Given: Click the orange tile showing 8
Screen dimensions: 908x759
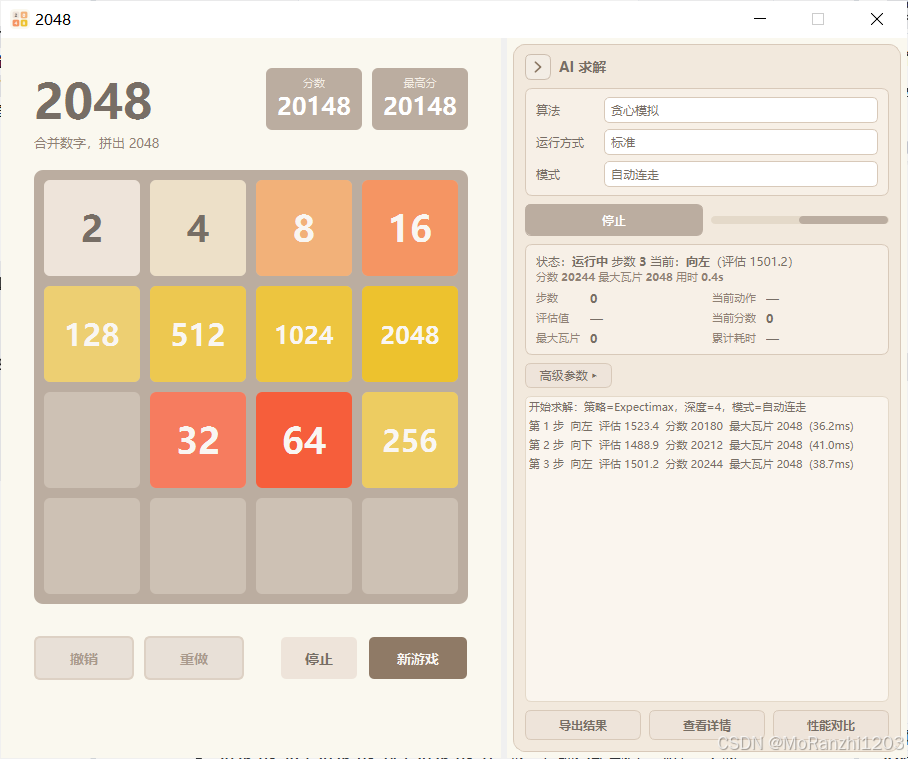Looking at the screenshot, I should [x=304, y=228].
